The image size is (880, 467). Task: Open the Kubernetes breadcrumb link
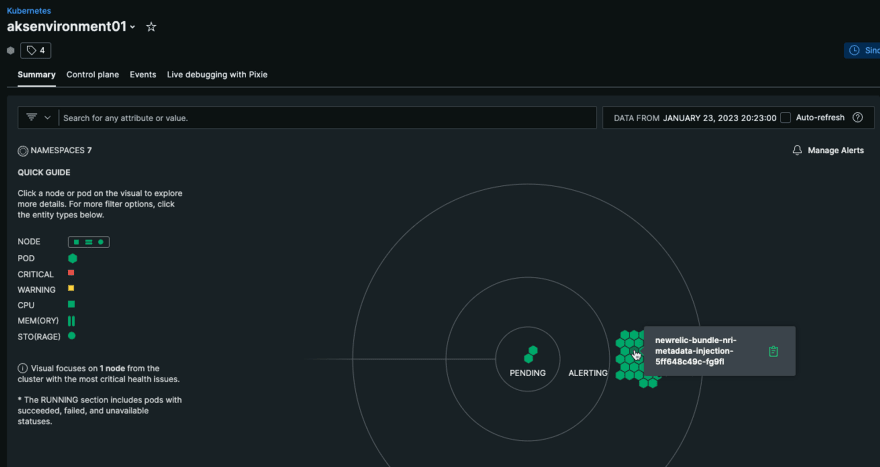(x=29, y=11)
